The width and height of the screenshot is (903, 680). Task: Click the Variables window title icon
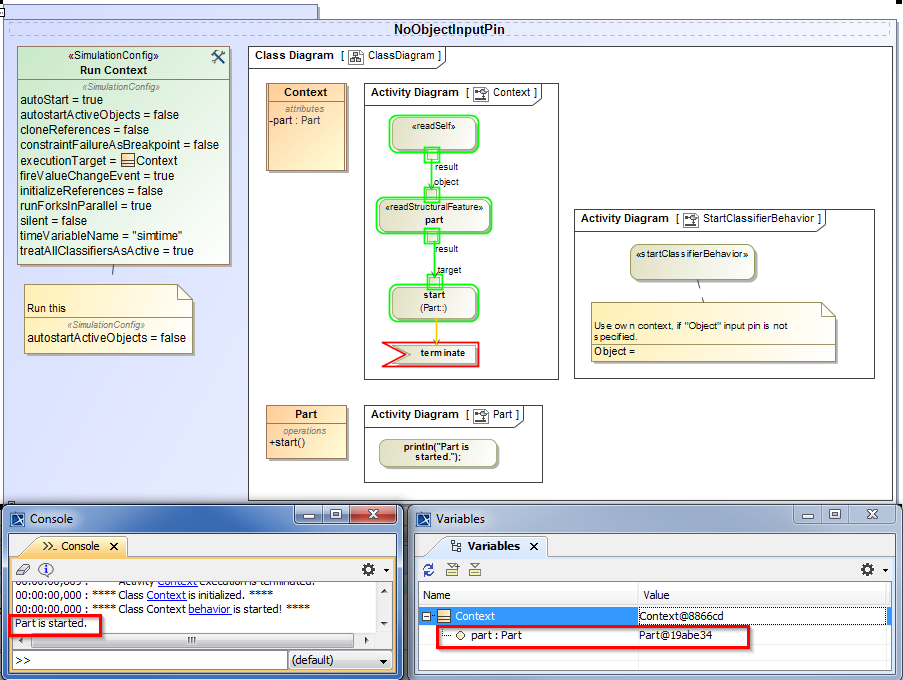[x=424, y=519]
